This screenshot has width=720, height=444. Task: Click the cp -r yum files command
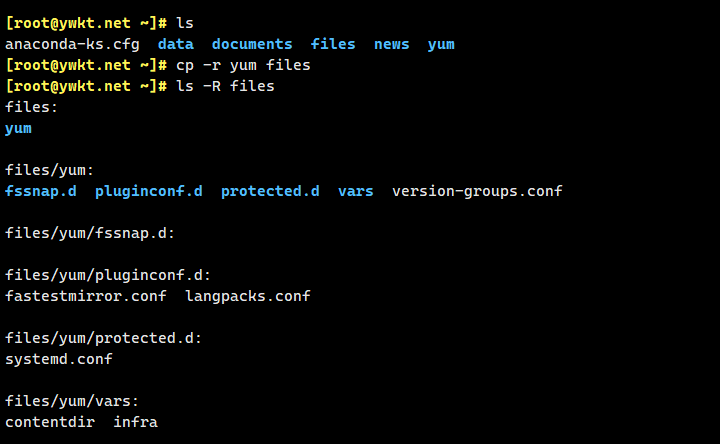click(243, 65)
